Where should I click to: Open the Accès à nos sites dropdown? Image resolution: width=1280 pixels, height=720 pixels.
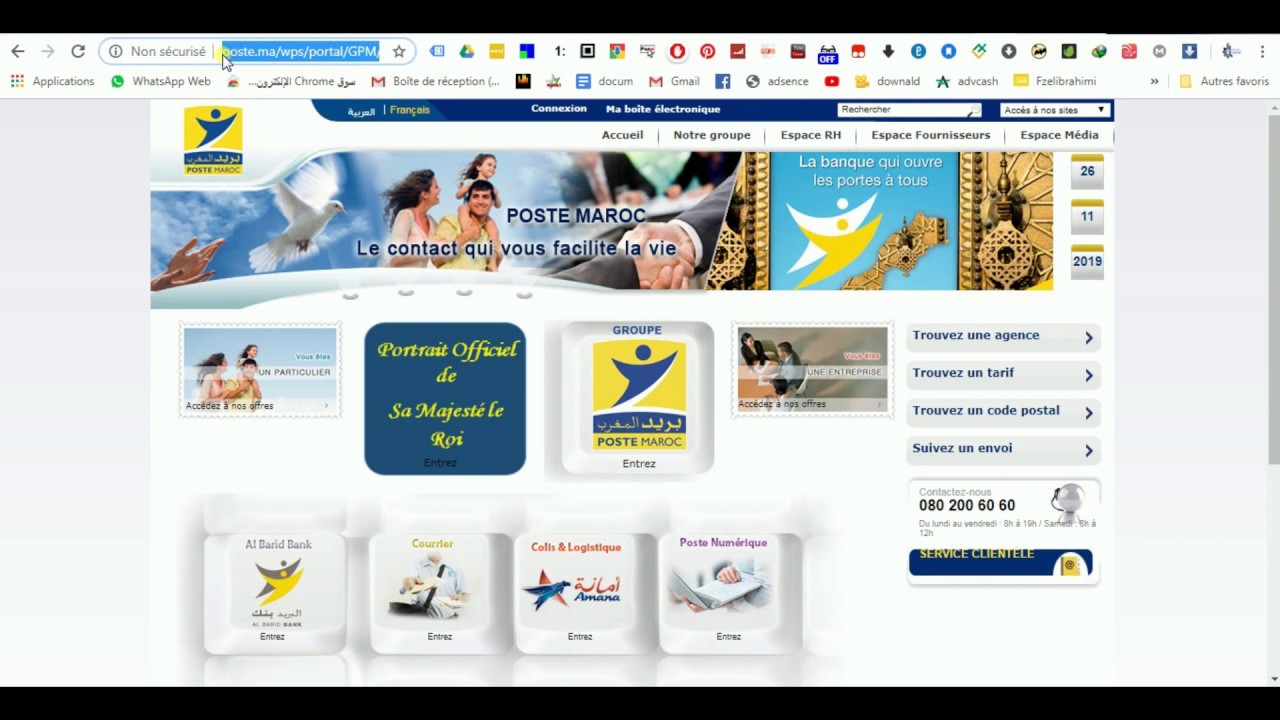pyautogui.click(x=1055, y=110)
